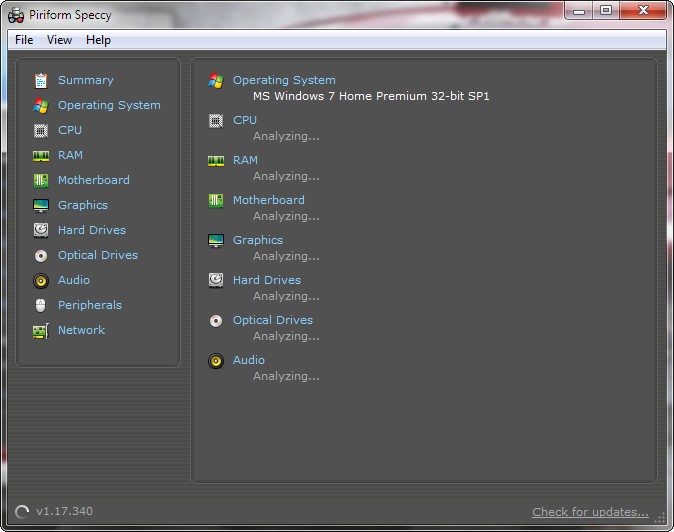
Task: Click the CPU chip icon in summary panel
Action: (x=216, y=121)
